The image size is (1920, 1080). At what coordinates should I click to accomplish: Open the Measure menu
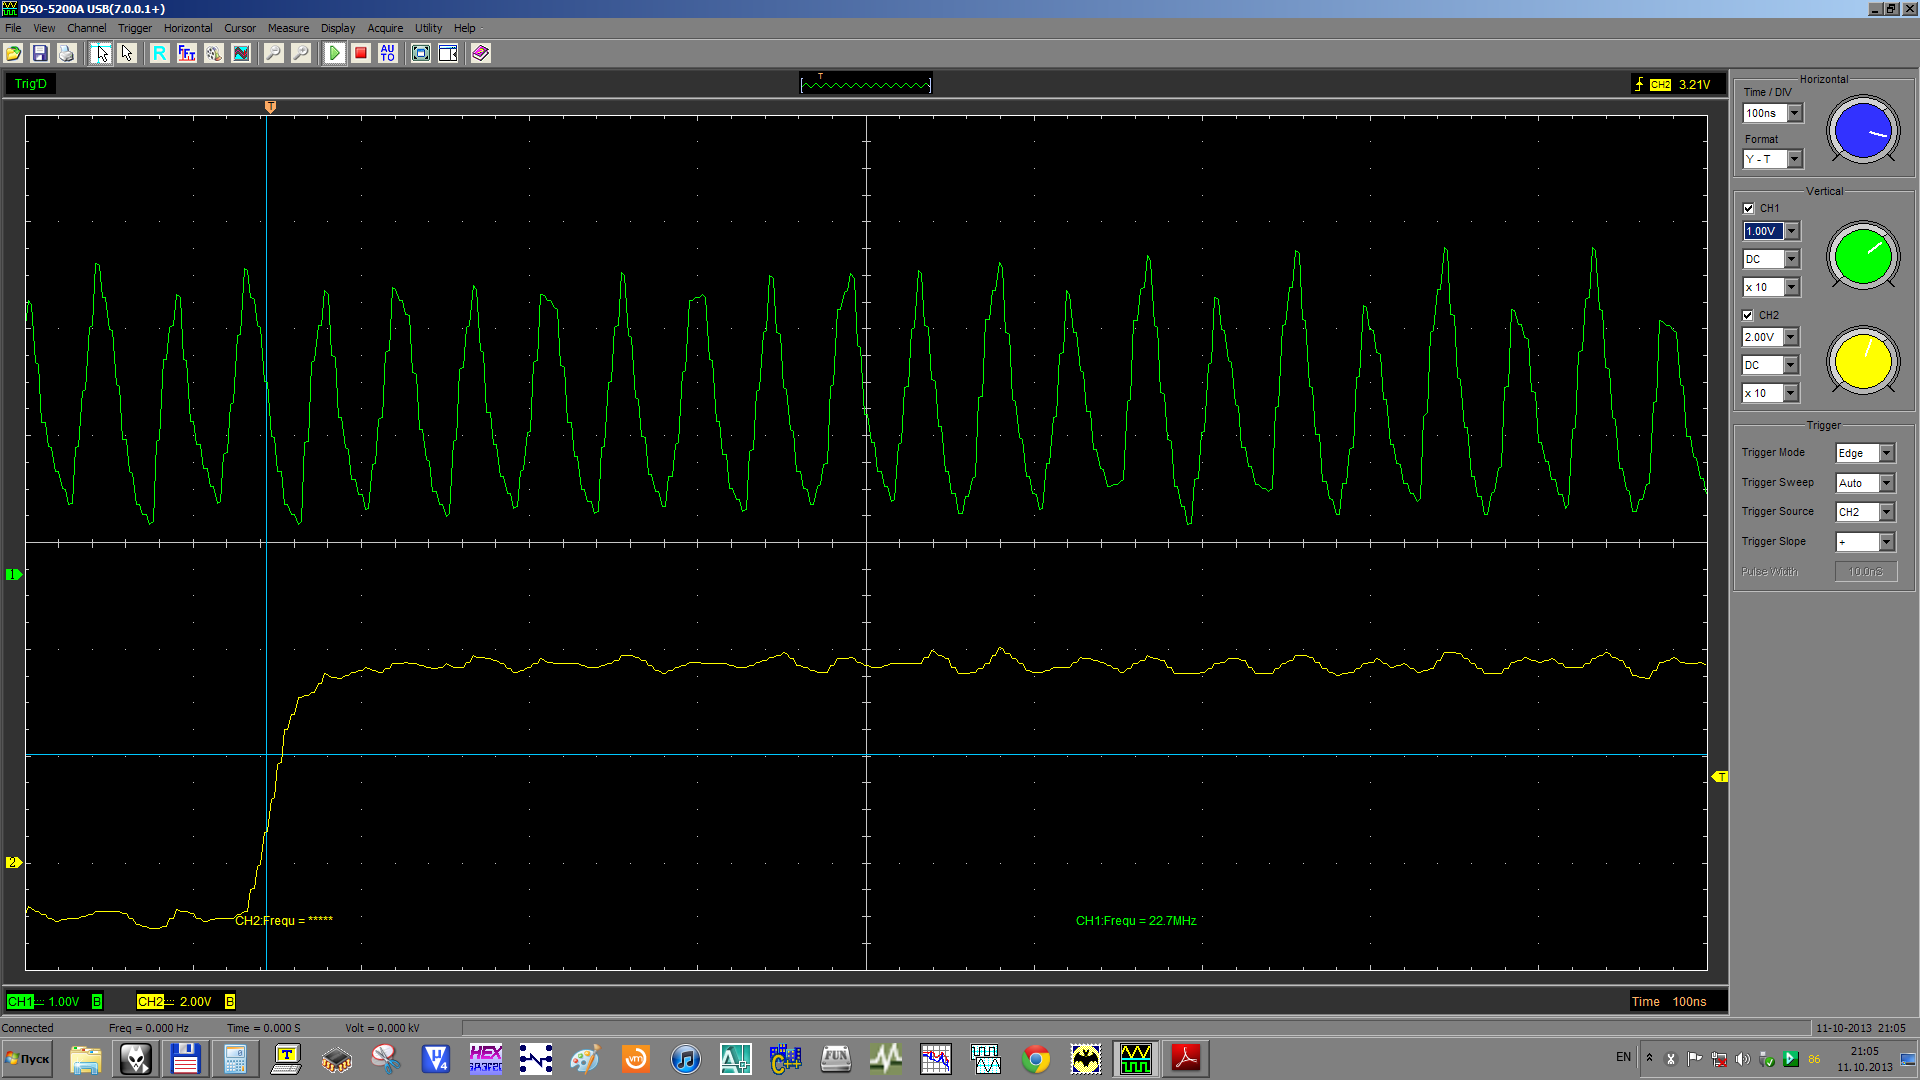(288, 28)
